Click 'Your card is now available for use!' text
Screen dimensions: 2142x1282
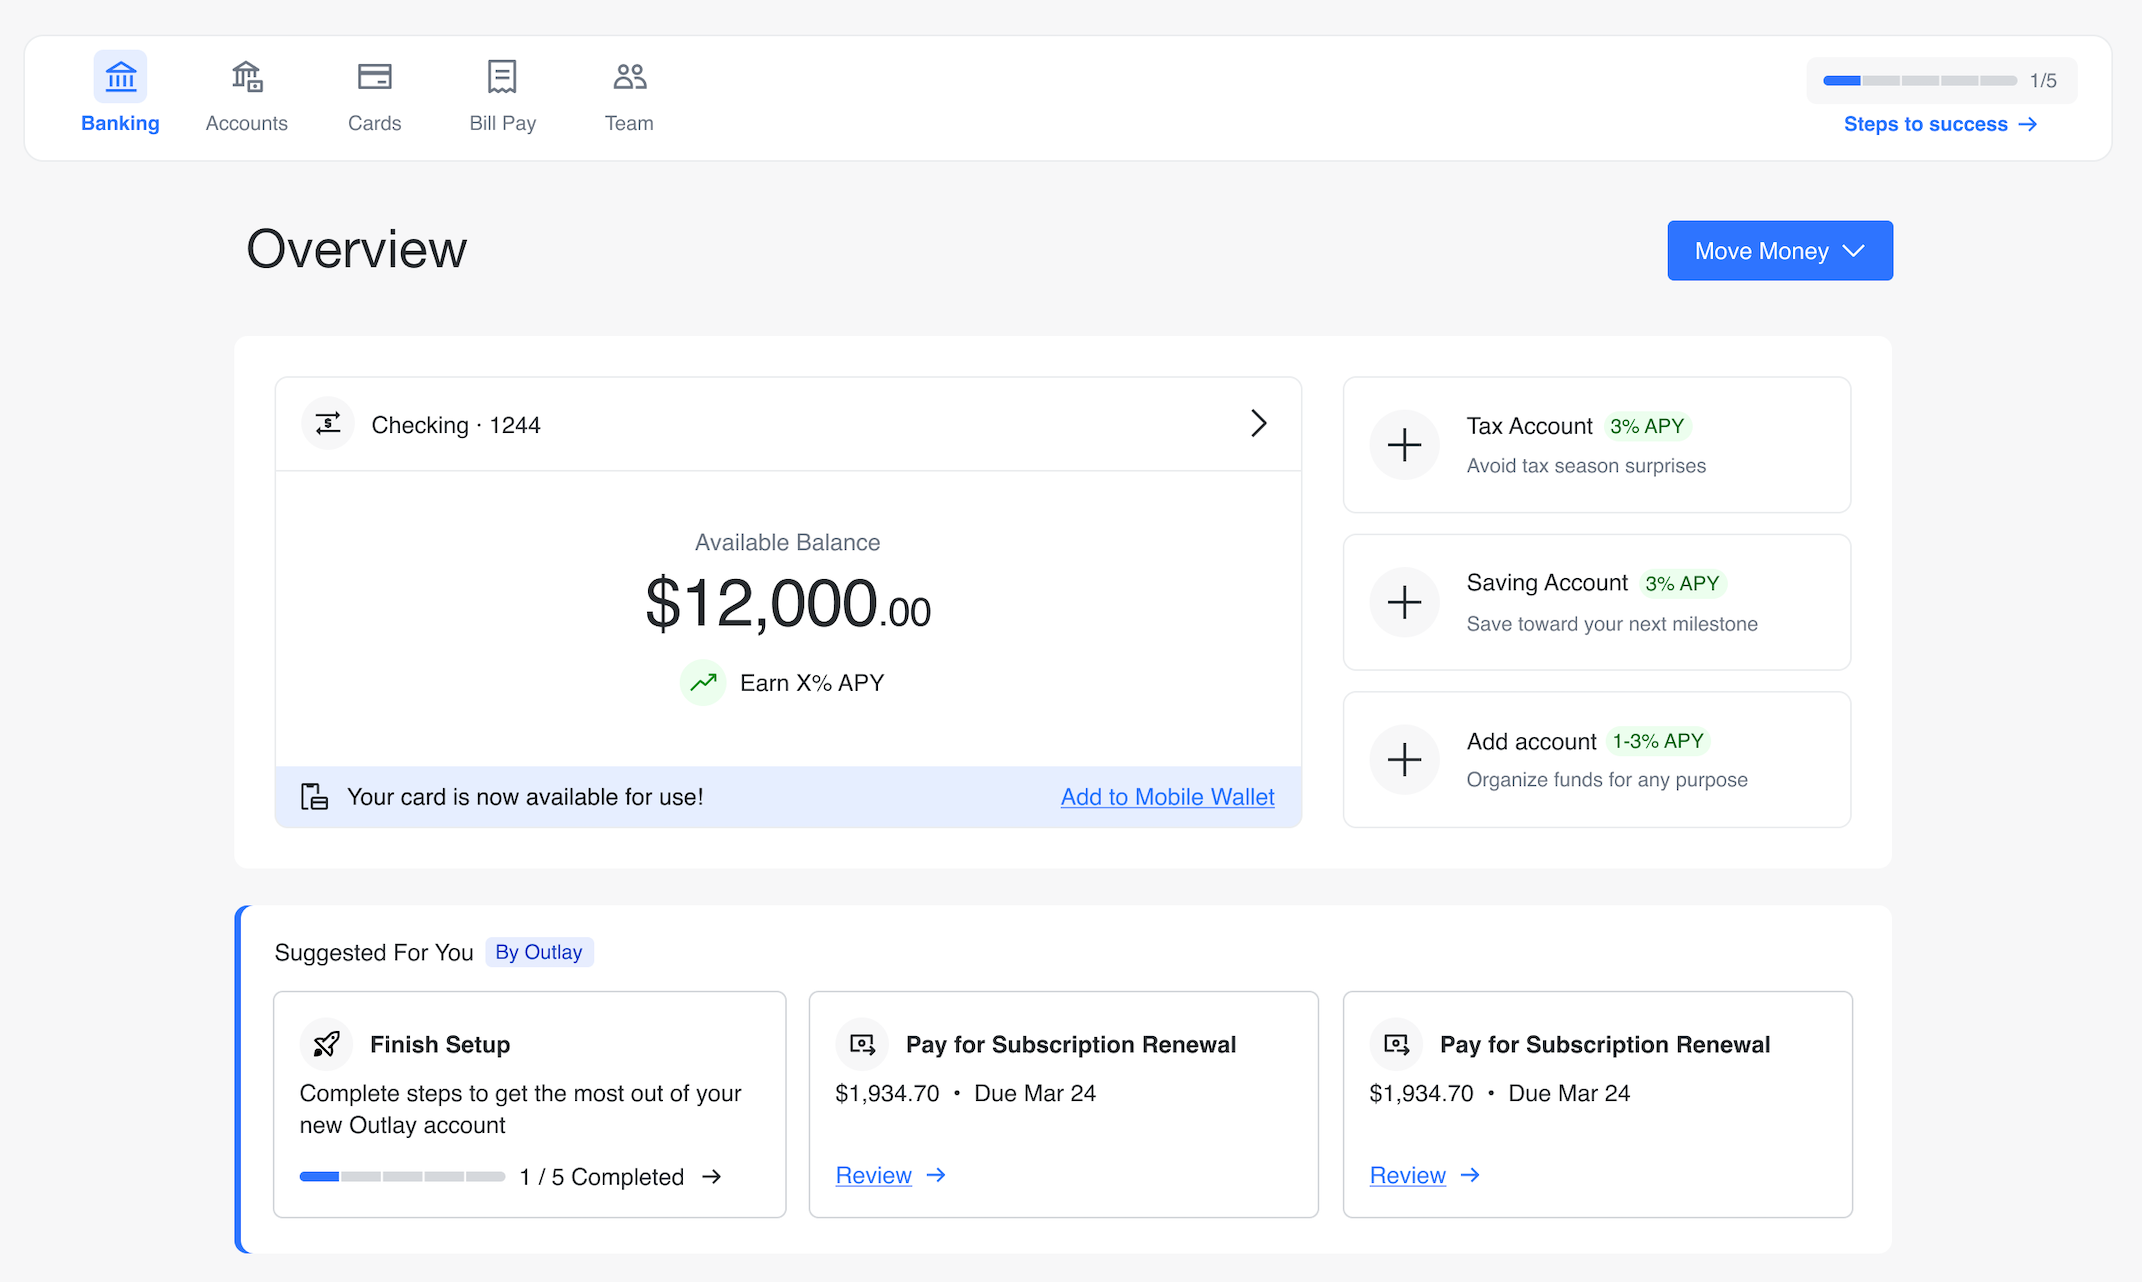pos(525,797)
